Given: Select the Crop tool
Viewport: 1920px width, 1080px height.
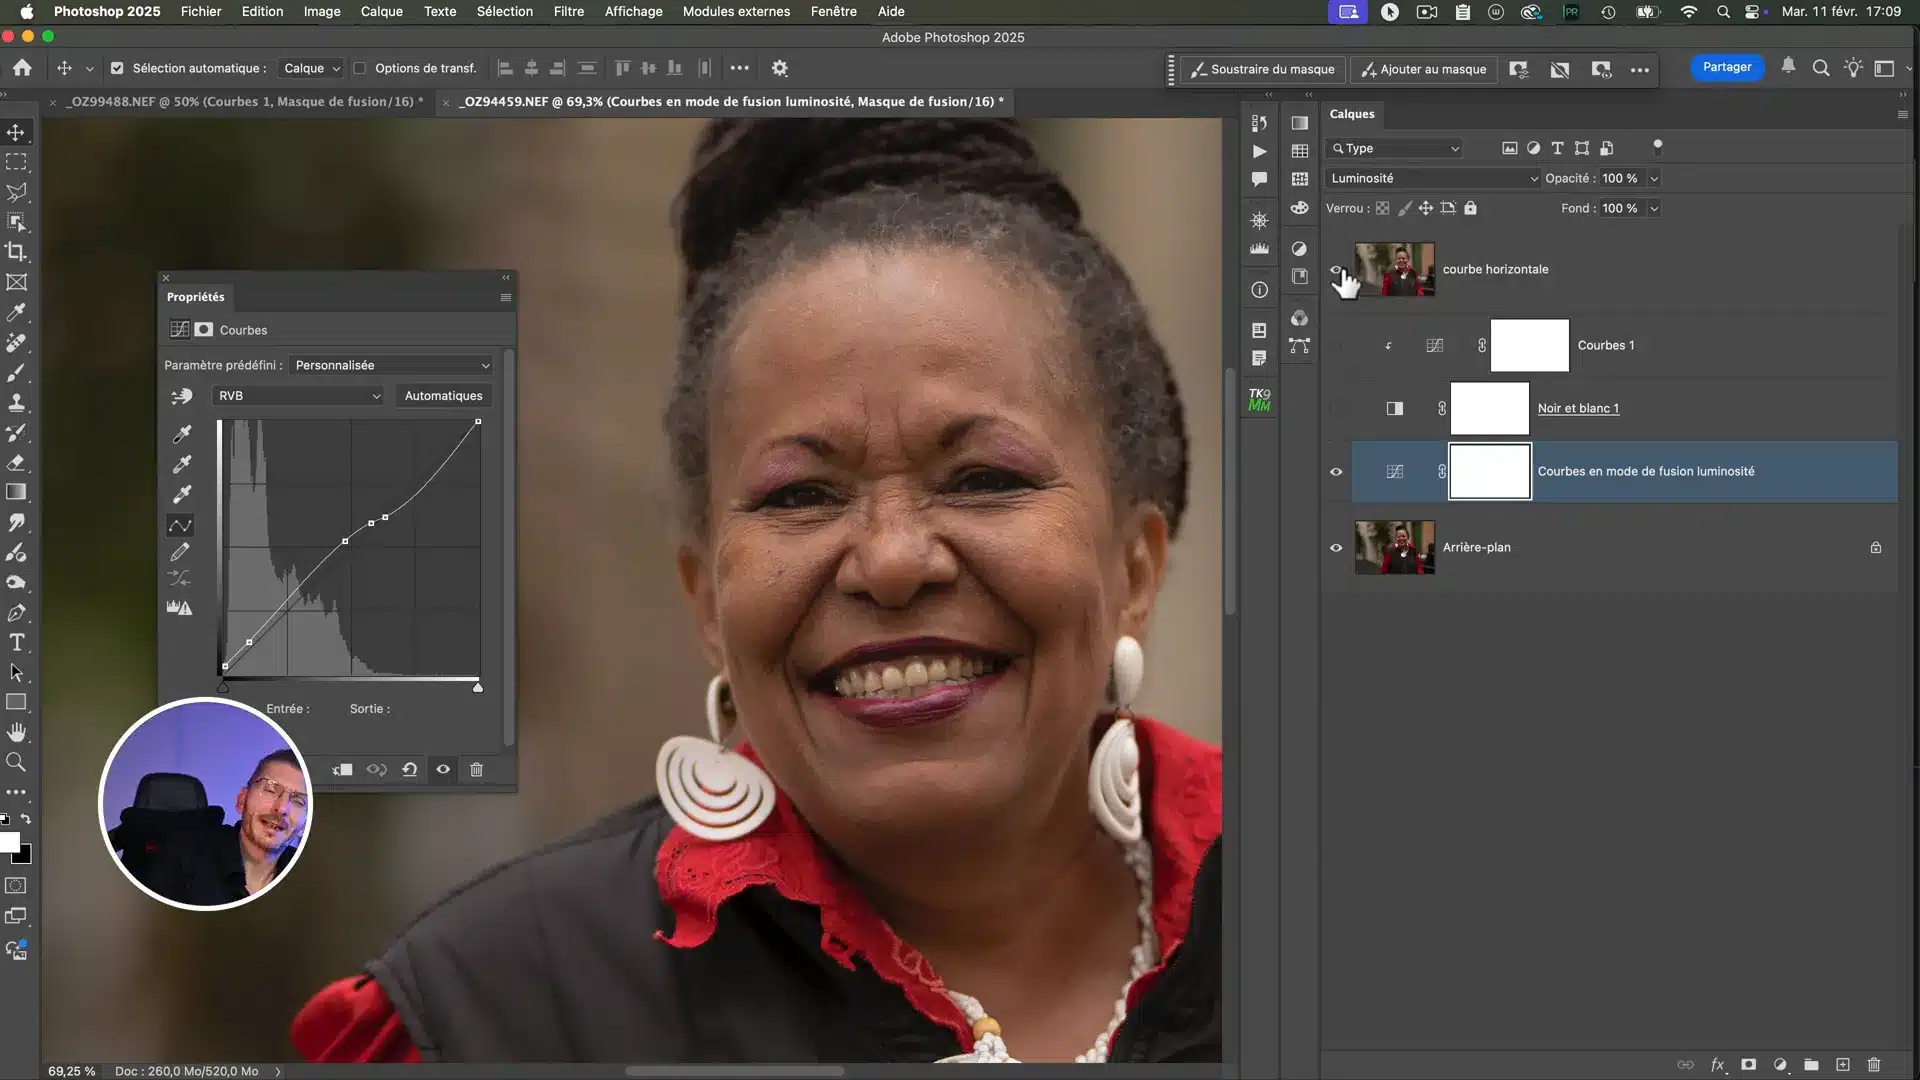Looking at the screenshot, I should click(x=16, y=252).
